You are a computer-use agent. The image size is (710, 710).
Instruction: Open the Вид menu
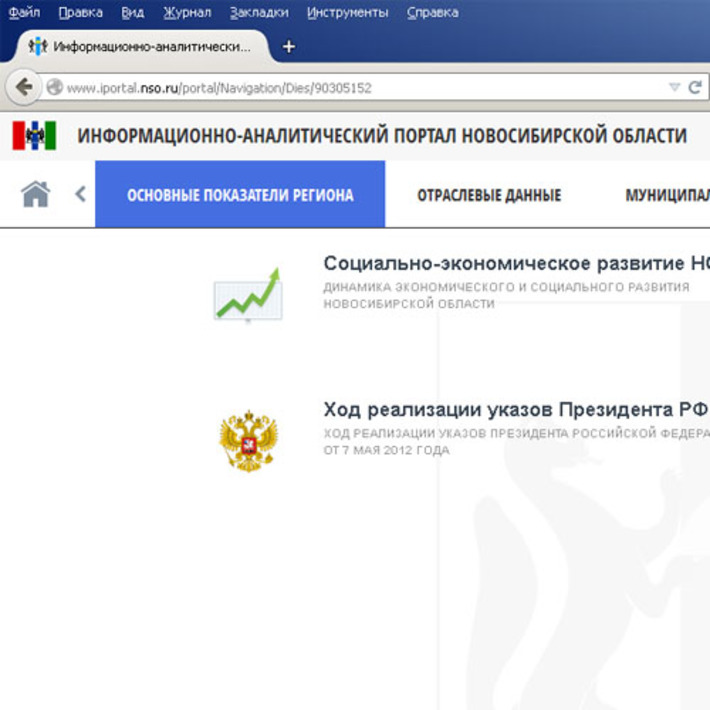(133, 12)
